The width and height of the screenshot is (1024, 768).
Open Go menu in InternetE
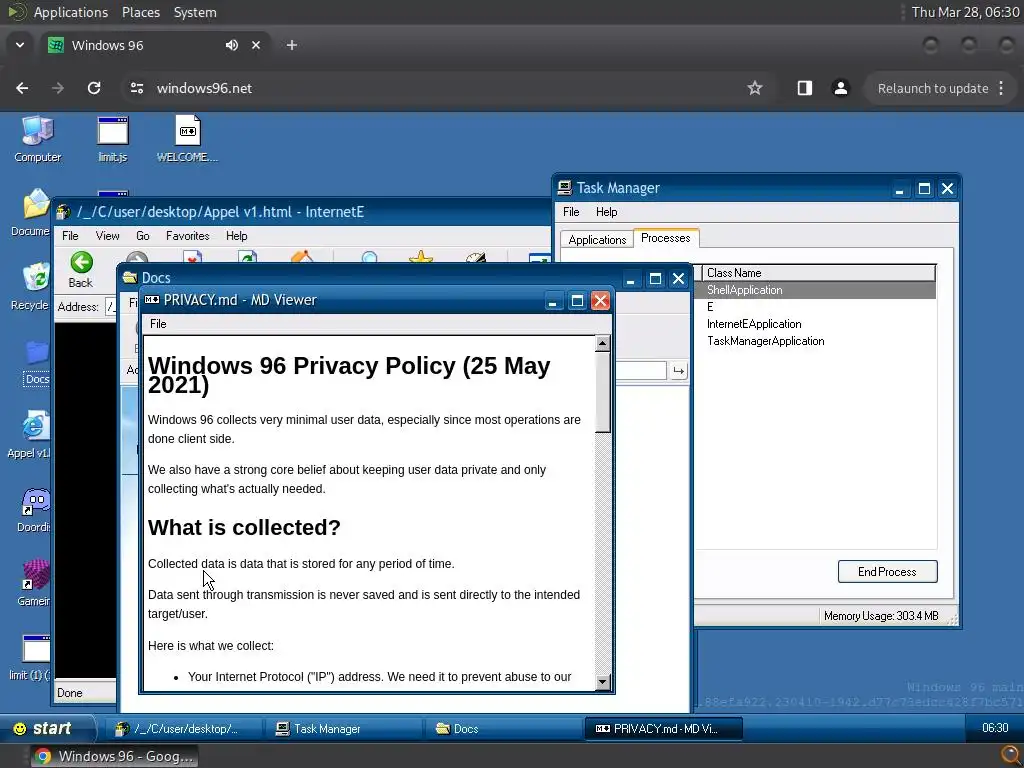tap(143, 236)
